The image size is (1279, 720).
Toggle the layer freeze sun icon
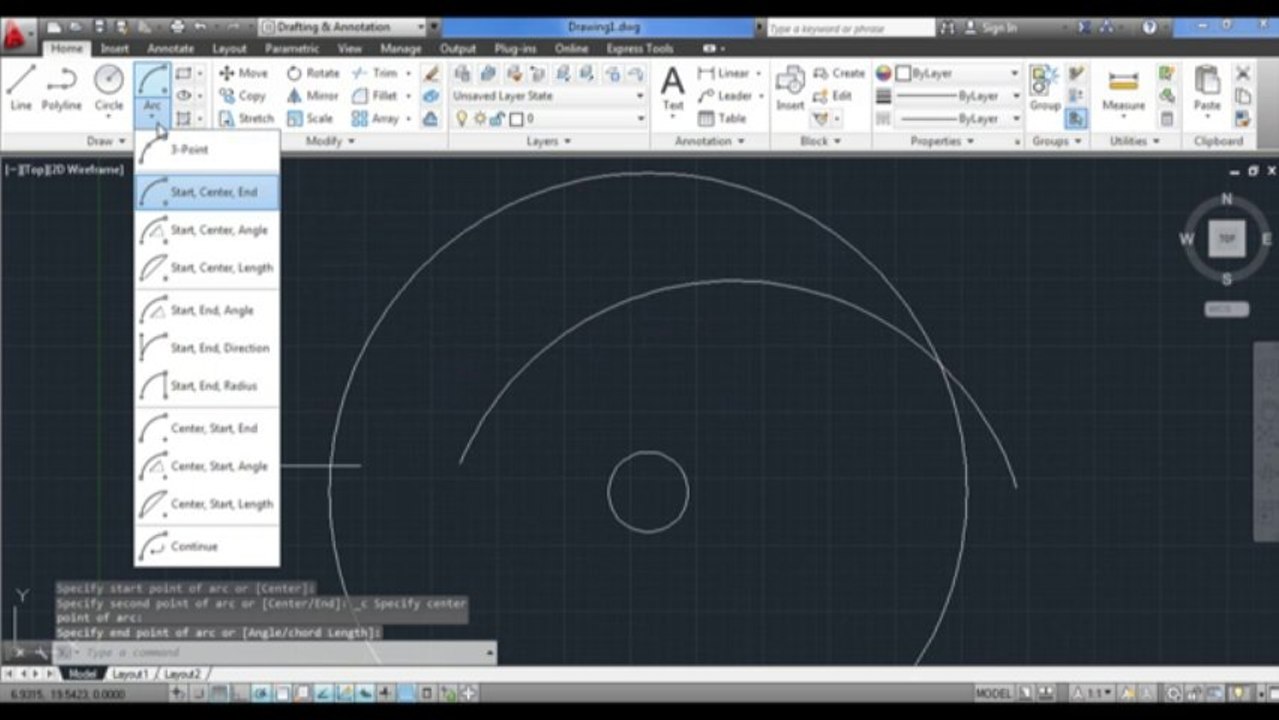(x=479, y=118)
